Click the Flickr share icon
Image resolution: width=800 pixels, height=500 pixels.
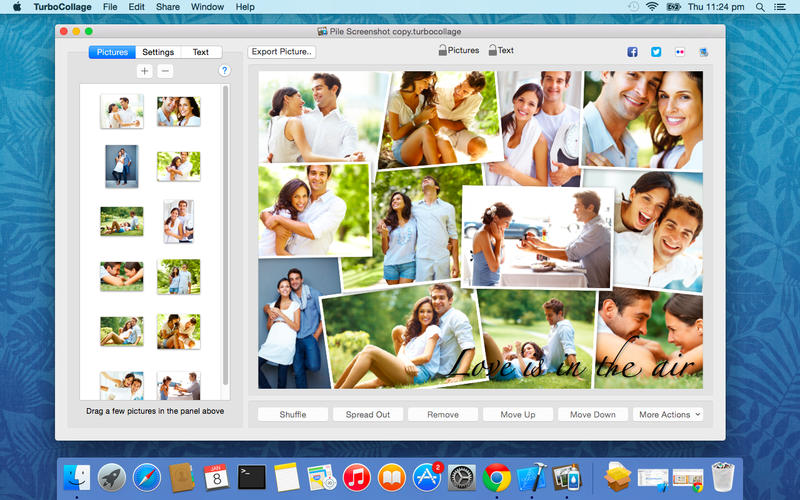(680, 52)
